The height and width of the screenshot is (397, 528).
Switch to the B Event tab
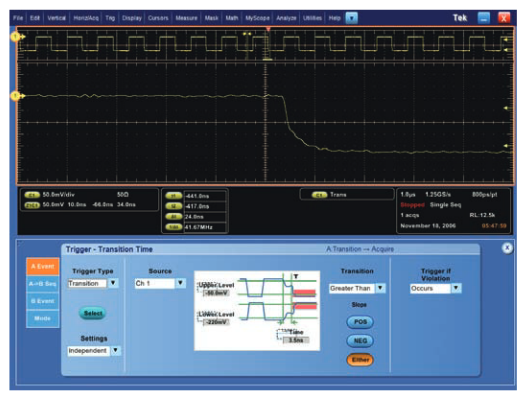coord(43,301)
